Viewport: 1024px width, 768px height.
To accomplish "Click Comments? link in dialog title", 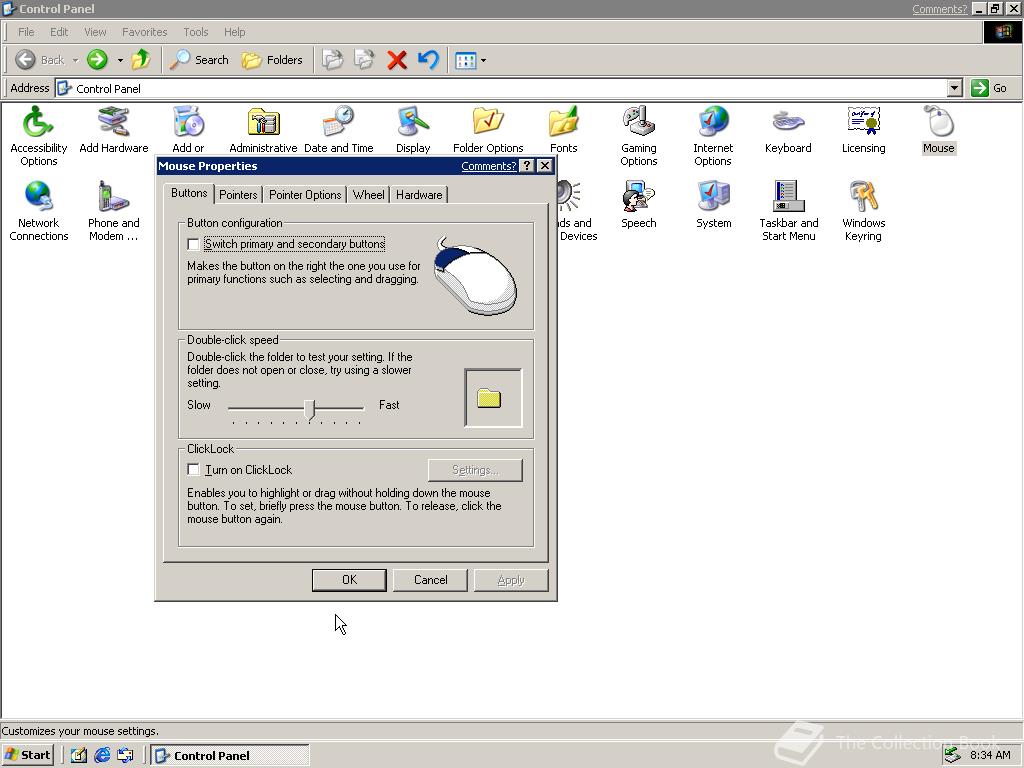I will [x=488, y=167].
